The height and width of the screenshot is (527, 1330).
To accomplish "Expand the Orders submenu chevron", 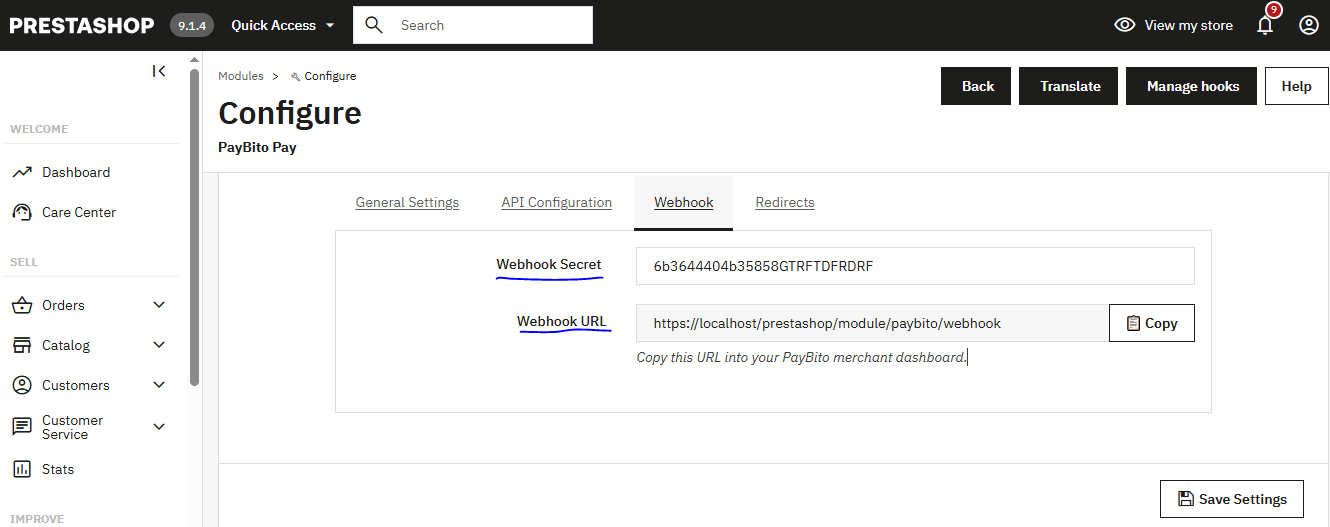I will [x=159, y=305].
